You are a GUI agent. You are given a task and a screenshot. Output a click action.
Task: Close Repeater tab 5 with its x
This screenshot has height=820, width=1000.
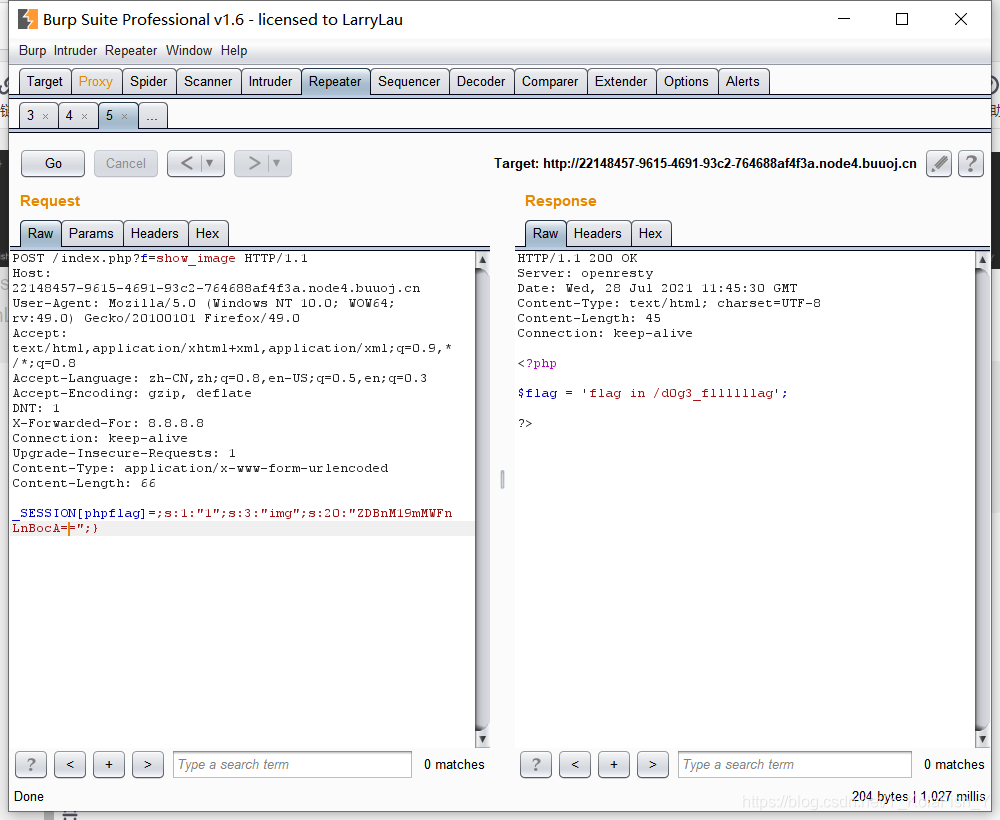124,116
